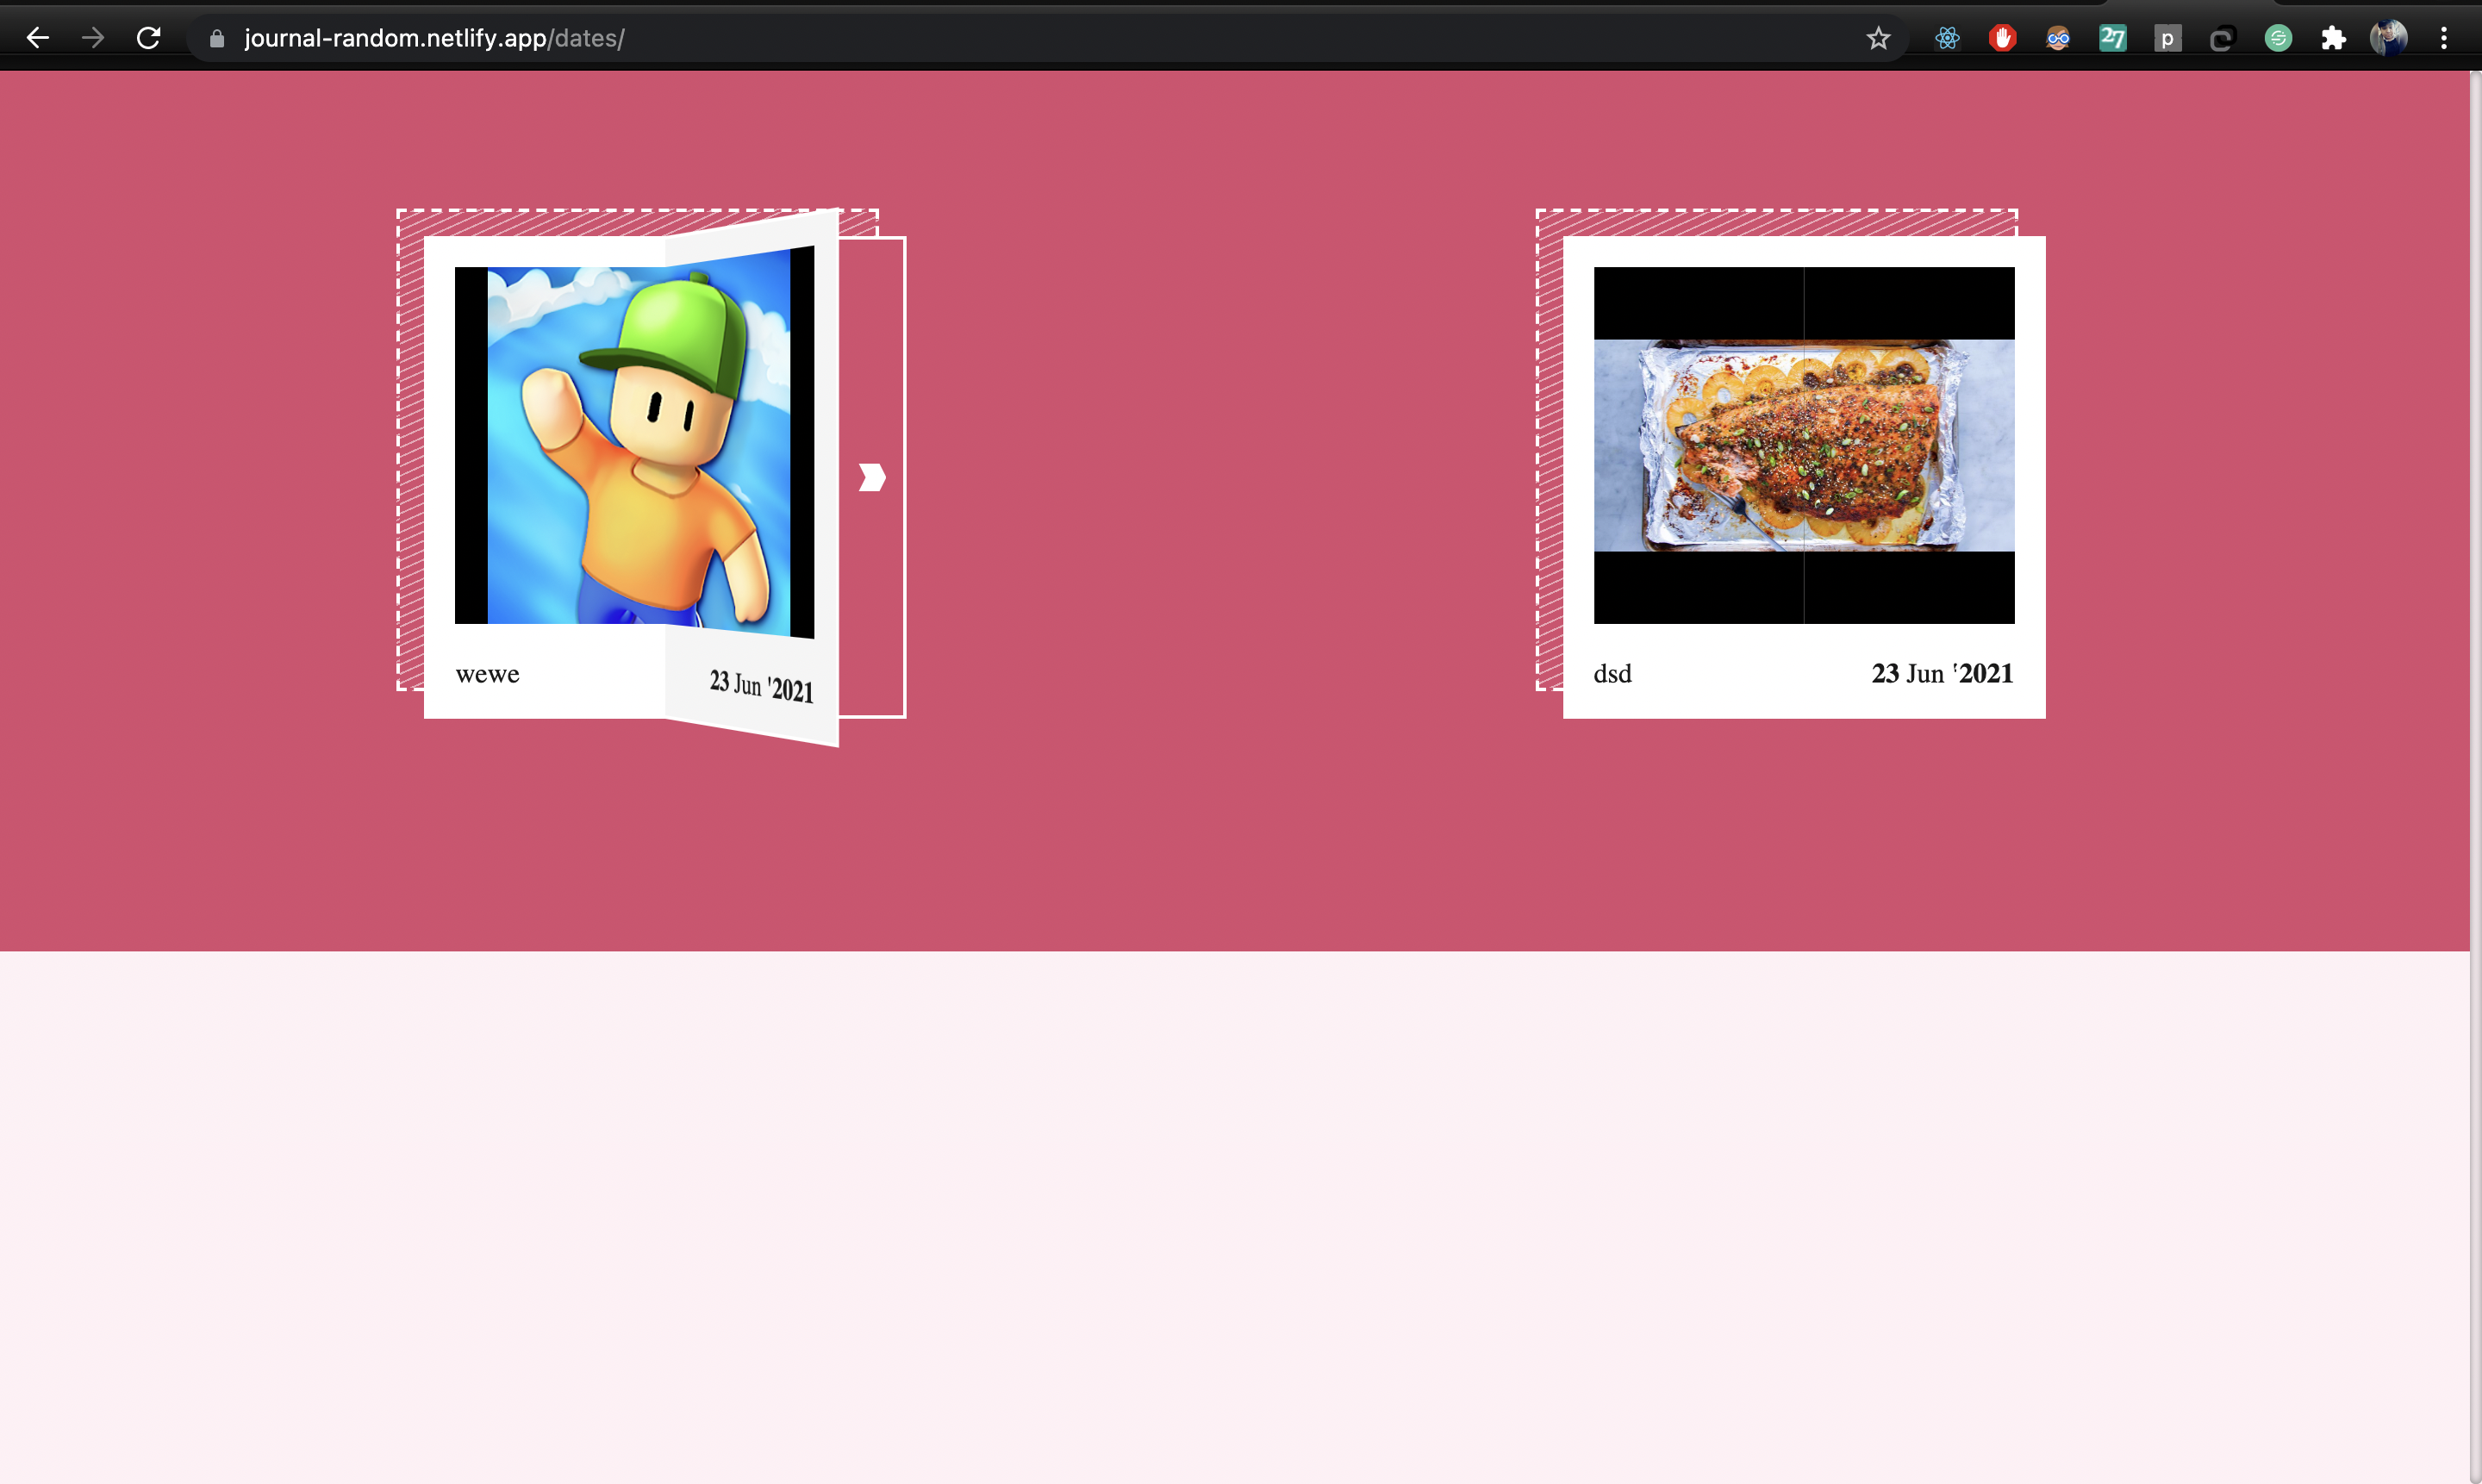Click the date on the wewe card

click(x=761, y=686)
